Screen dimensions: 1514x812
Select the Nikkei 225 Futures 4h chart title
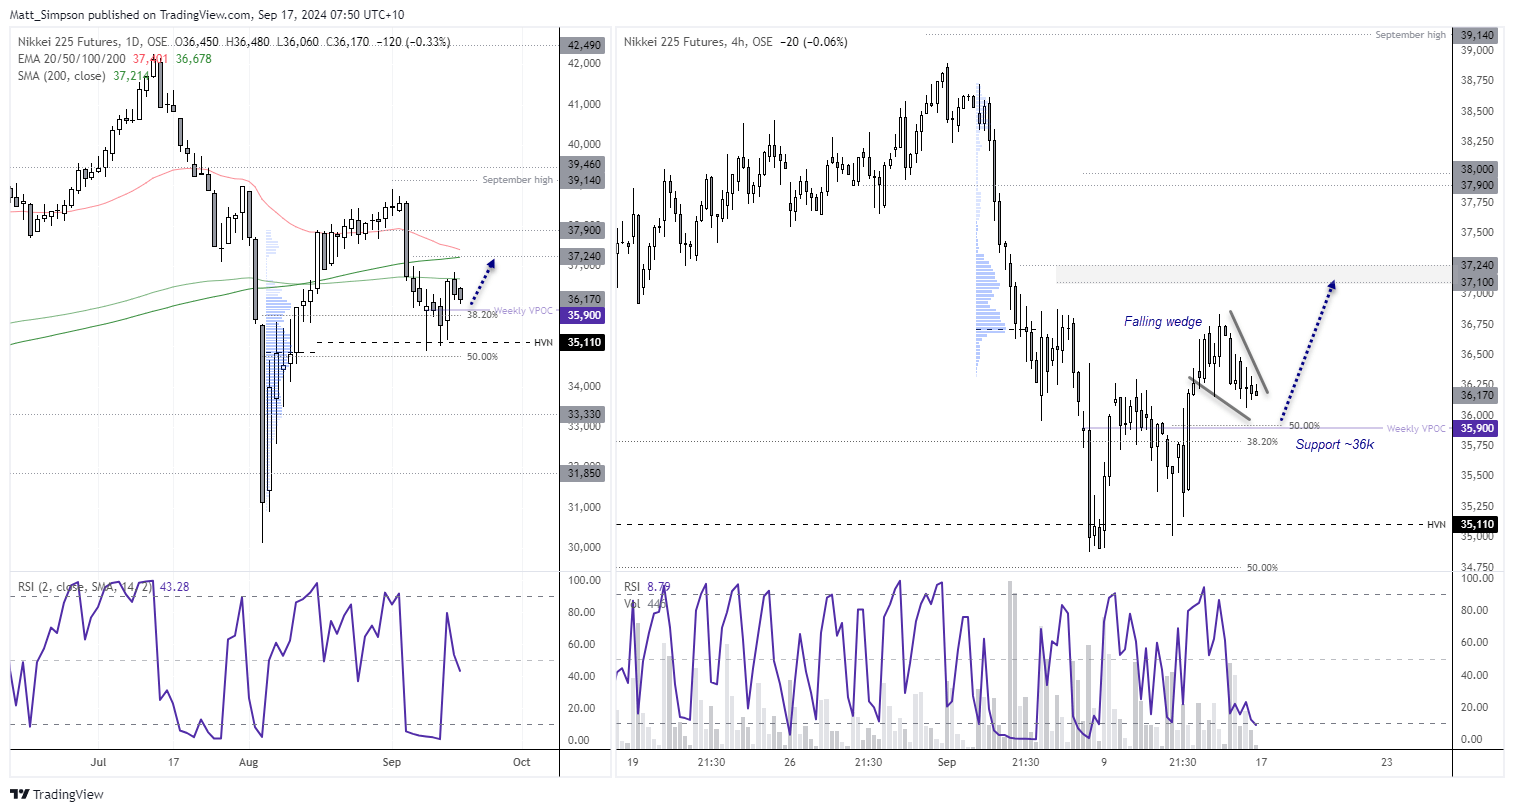coord(698,42)
